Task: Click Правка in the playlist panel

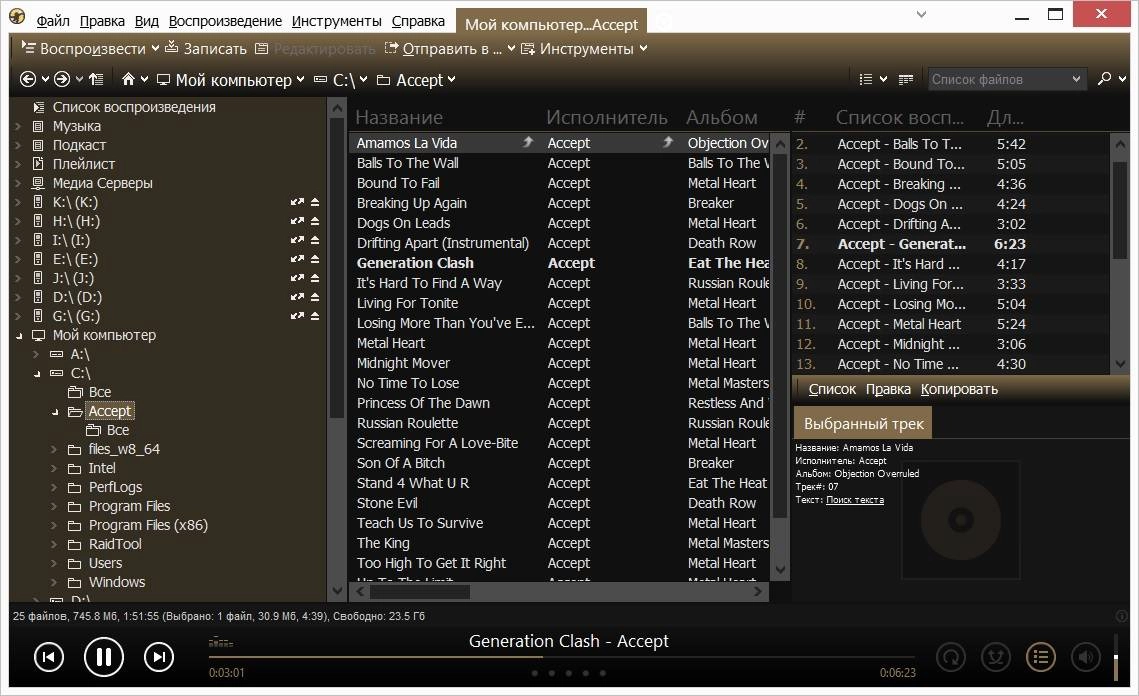Action: click(888, 389)
